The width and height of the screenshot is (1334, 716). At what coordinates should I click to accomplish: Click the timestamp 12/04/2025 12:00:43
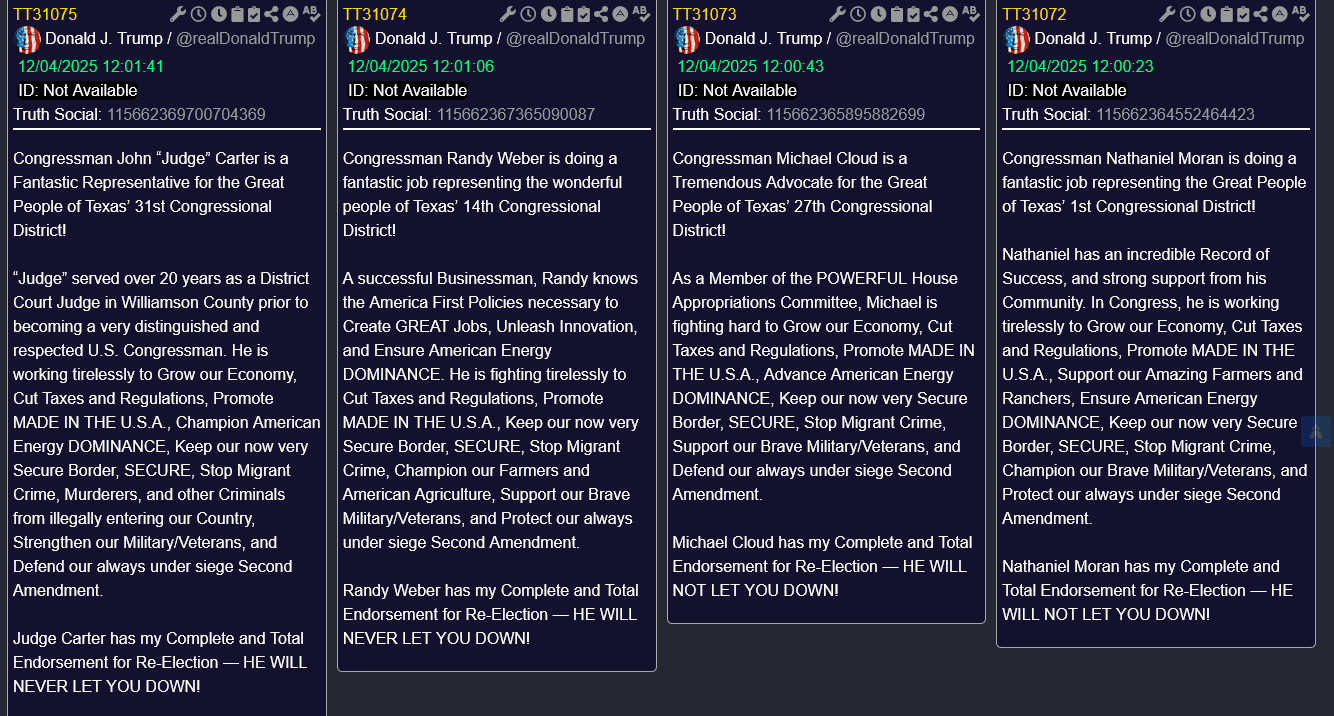750,67
